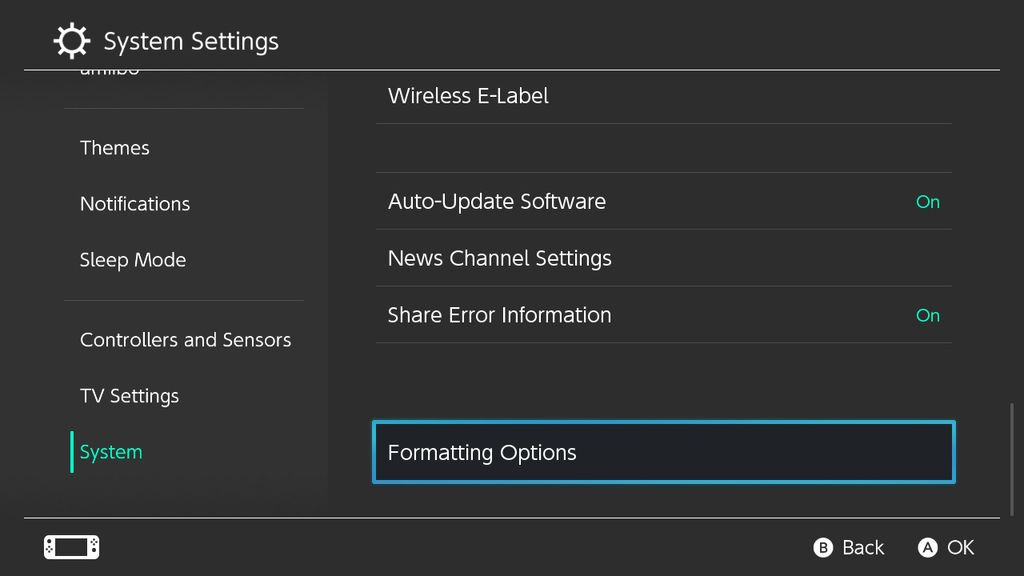Image resolution: width=1024 pixels, height=576 pixels.
Task: Open Formatting Options
Action: pos(664,452)
